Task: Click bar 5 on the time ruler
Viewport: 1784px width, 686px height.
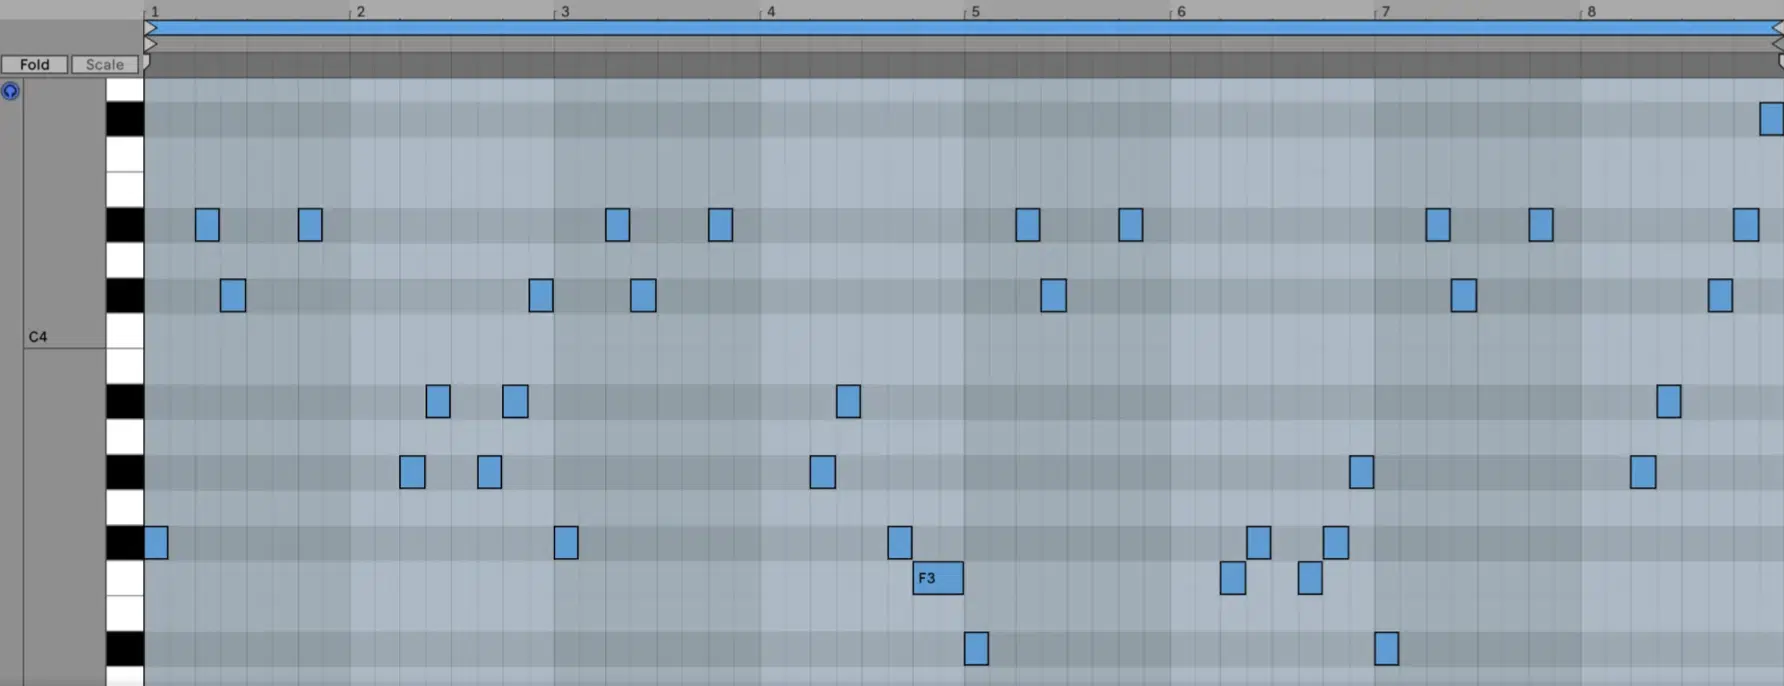Action: click(x=975, y=11)
